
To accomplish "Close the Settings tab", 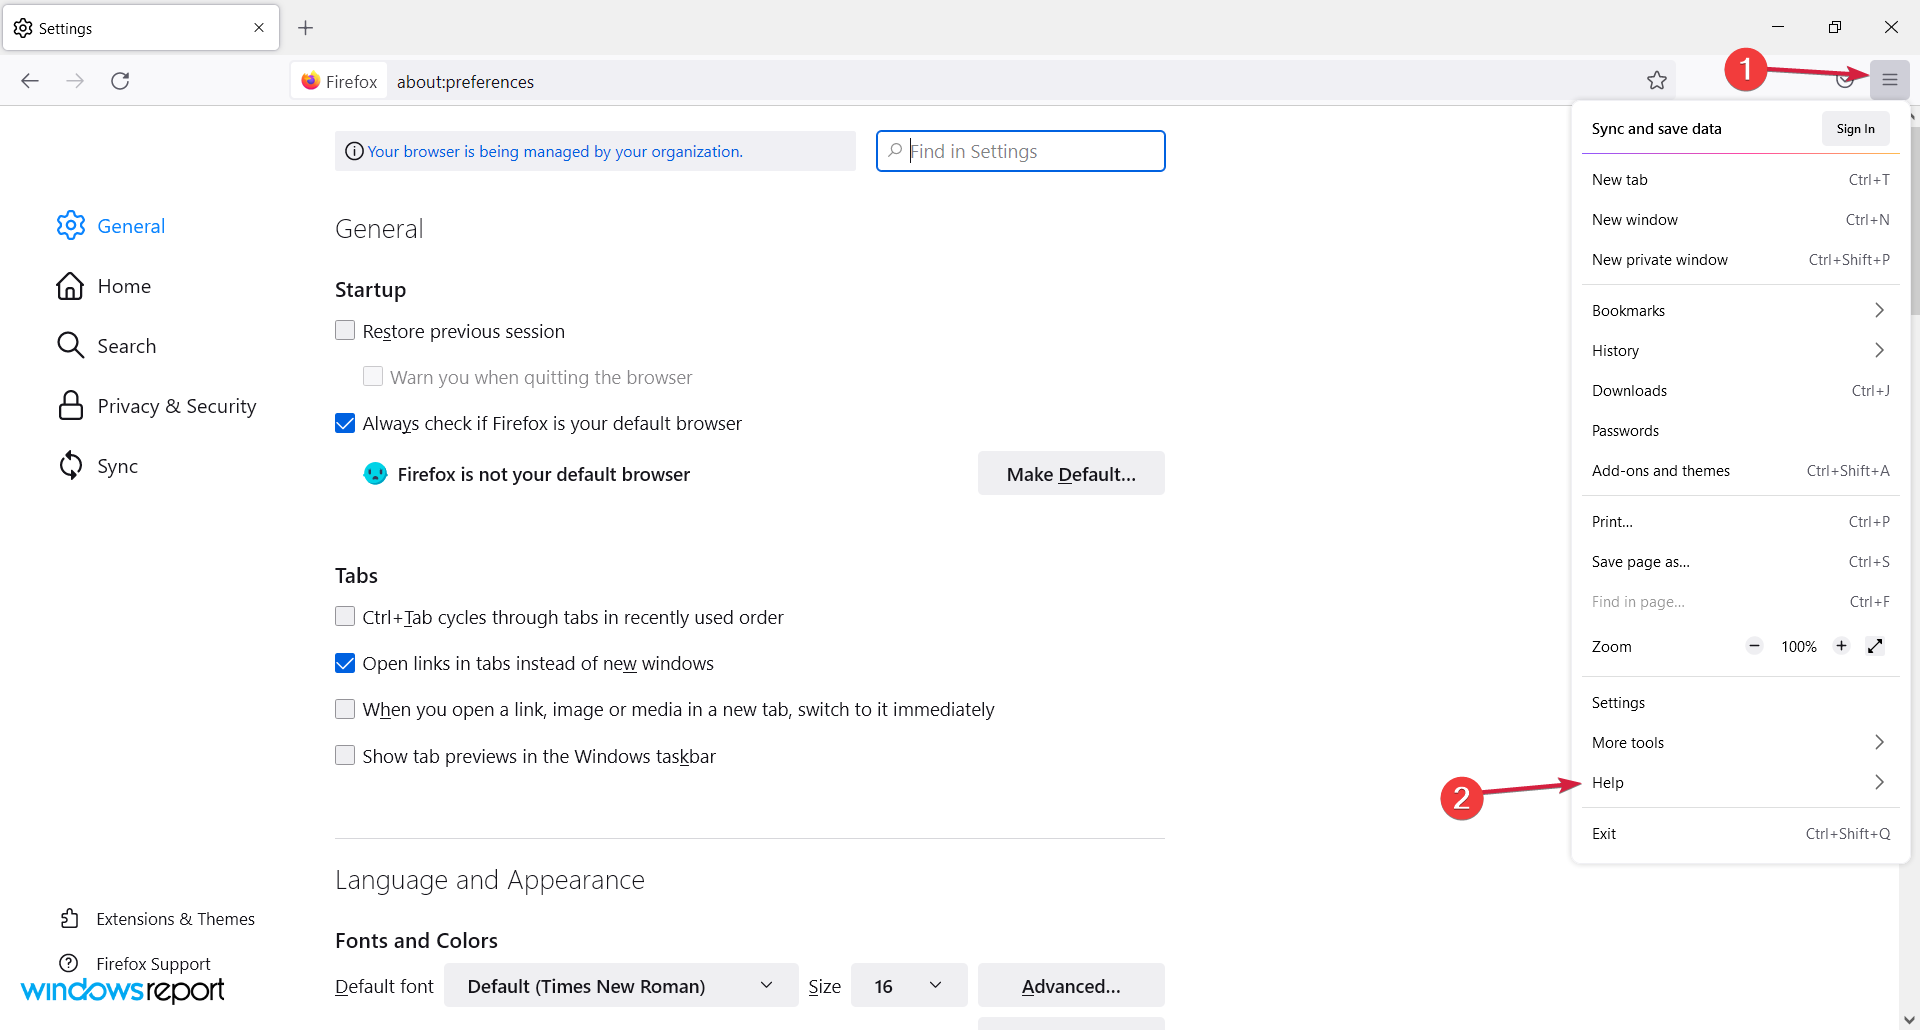I will [x=259, y=28].
